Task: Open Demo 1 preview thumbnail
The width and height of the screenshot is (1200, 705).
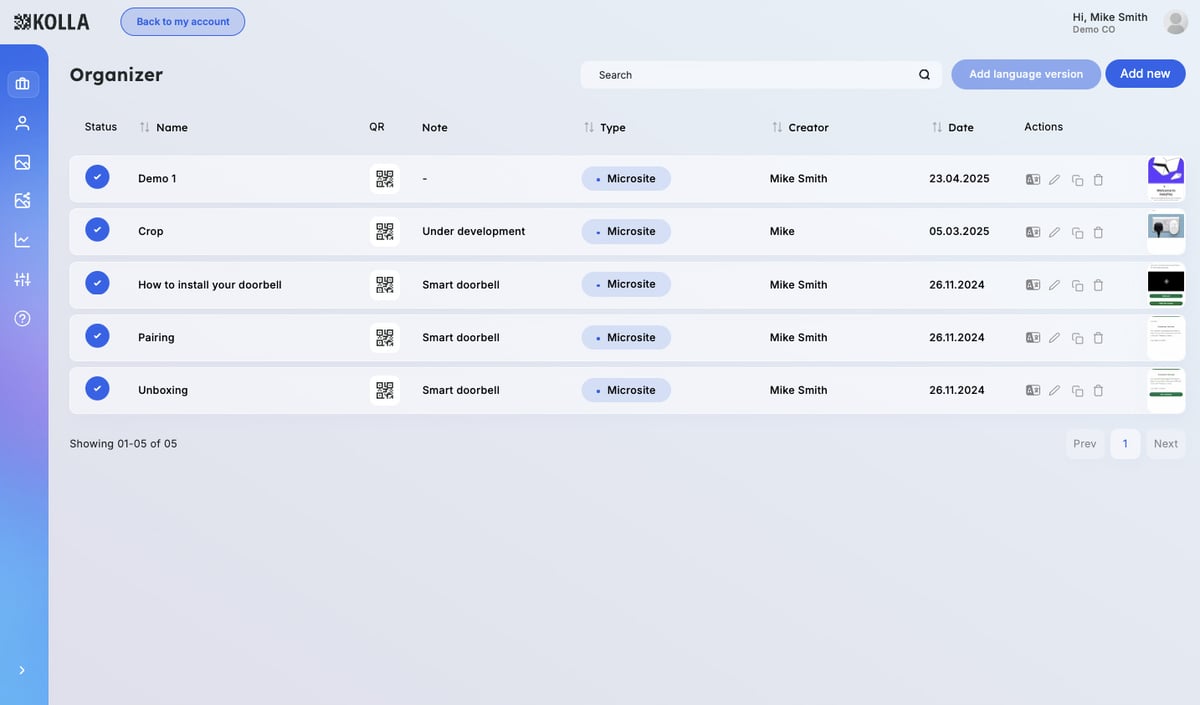Action: [x=1166, y=179]
